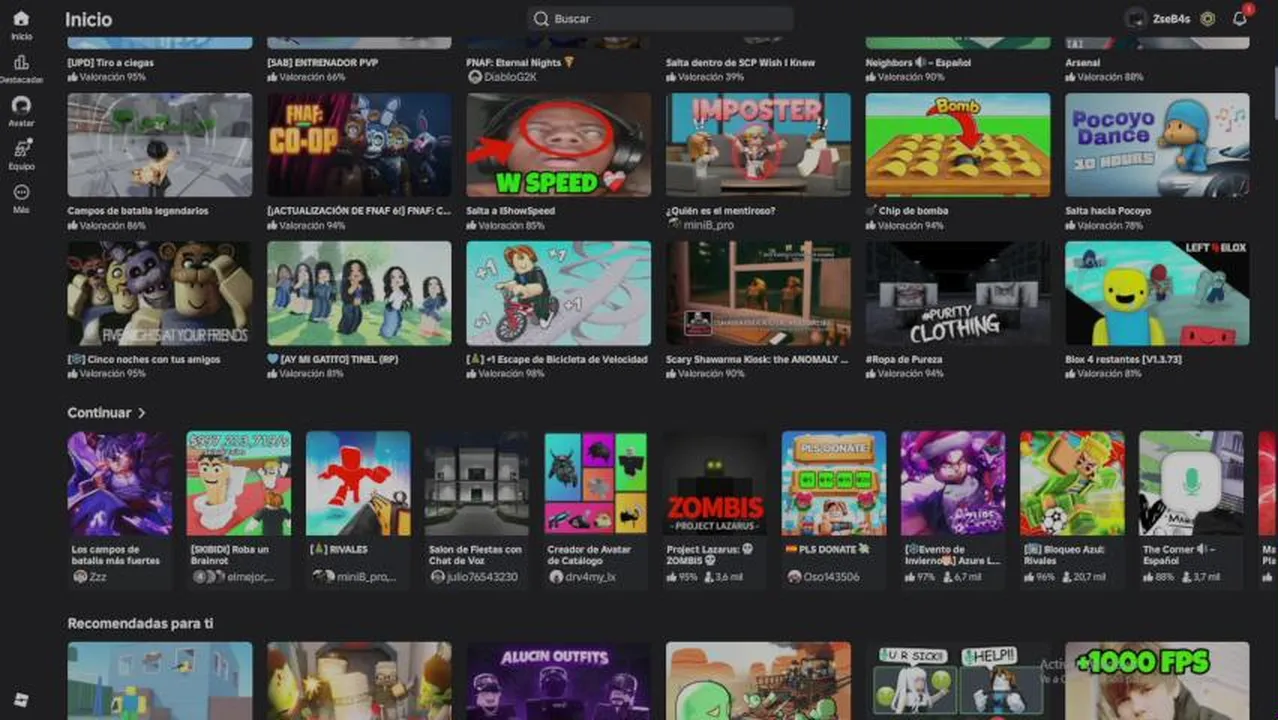Screen dimensions: 1278x720
Task: Click 'Salta a IShowSpeed' title
Action: 510,211
